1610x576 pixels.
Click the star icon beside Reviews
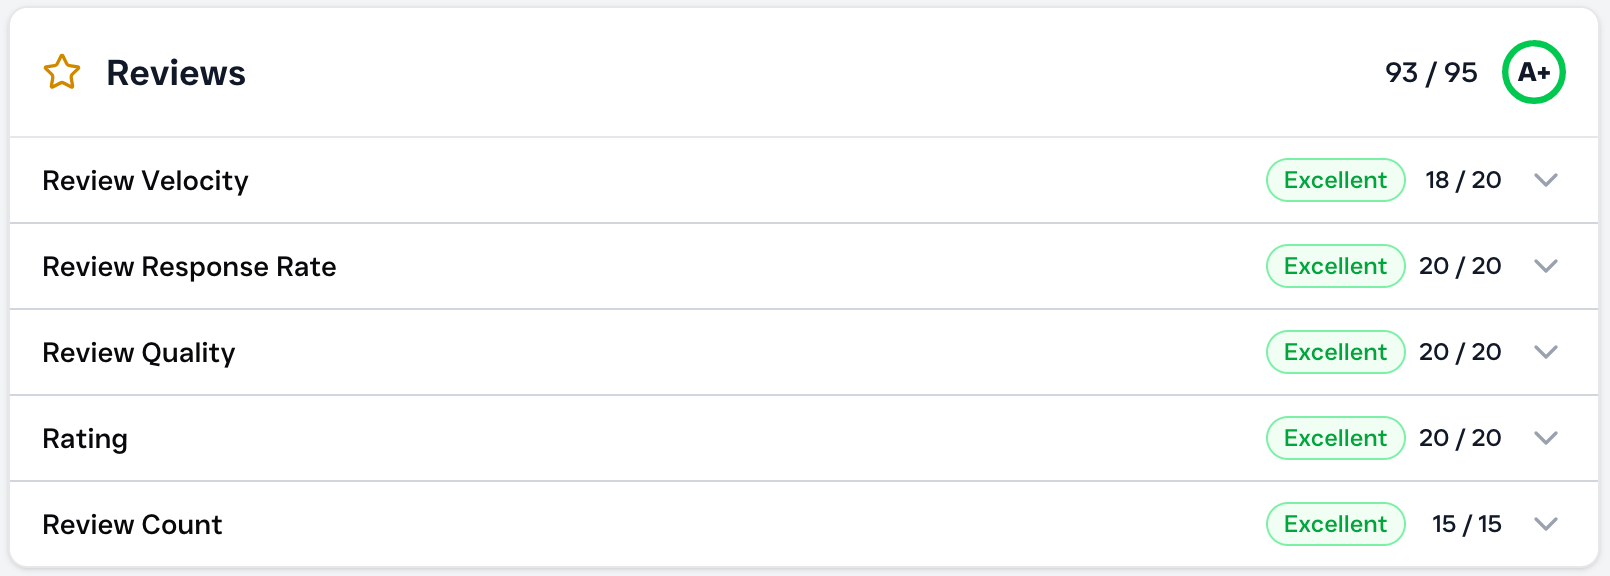point(62,72)
